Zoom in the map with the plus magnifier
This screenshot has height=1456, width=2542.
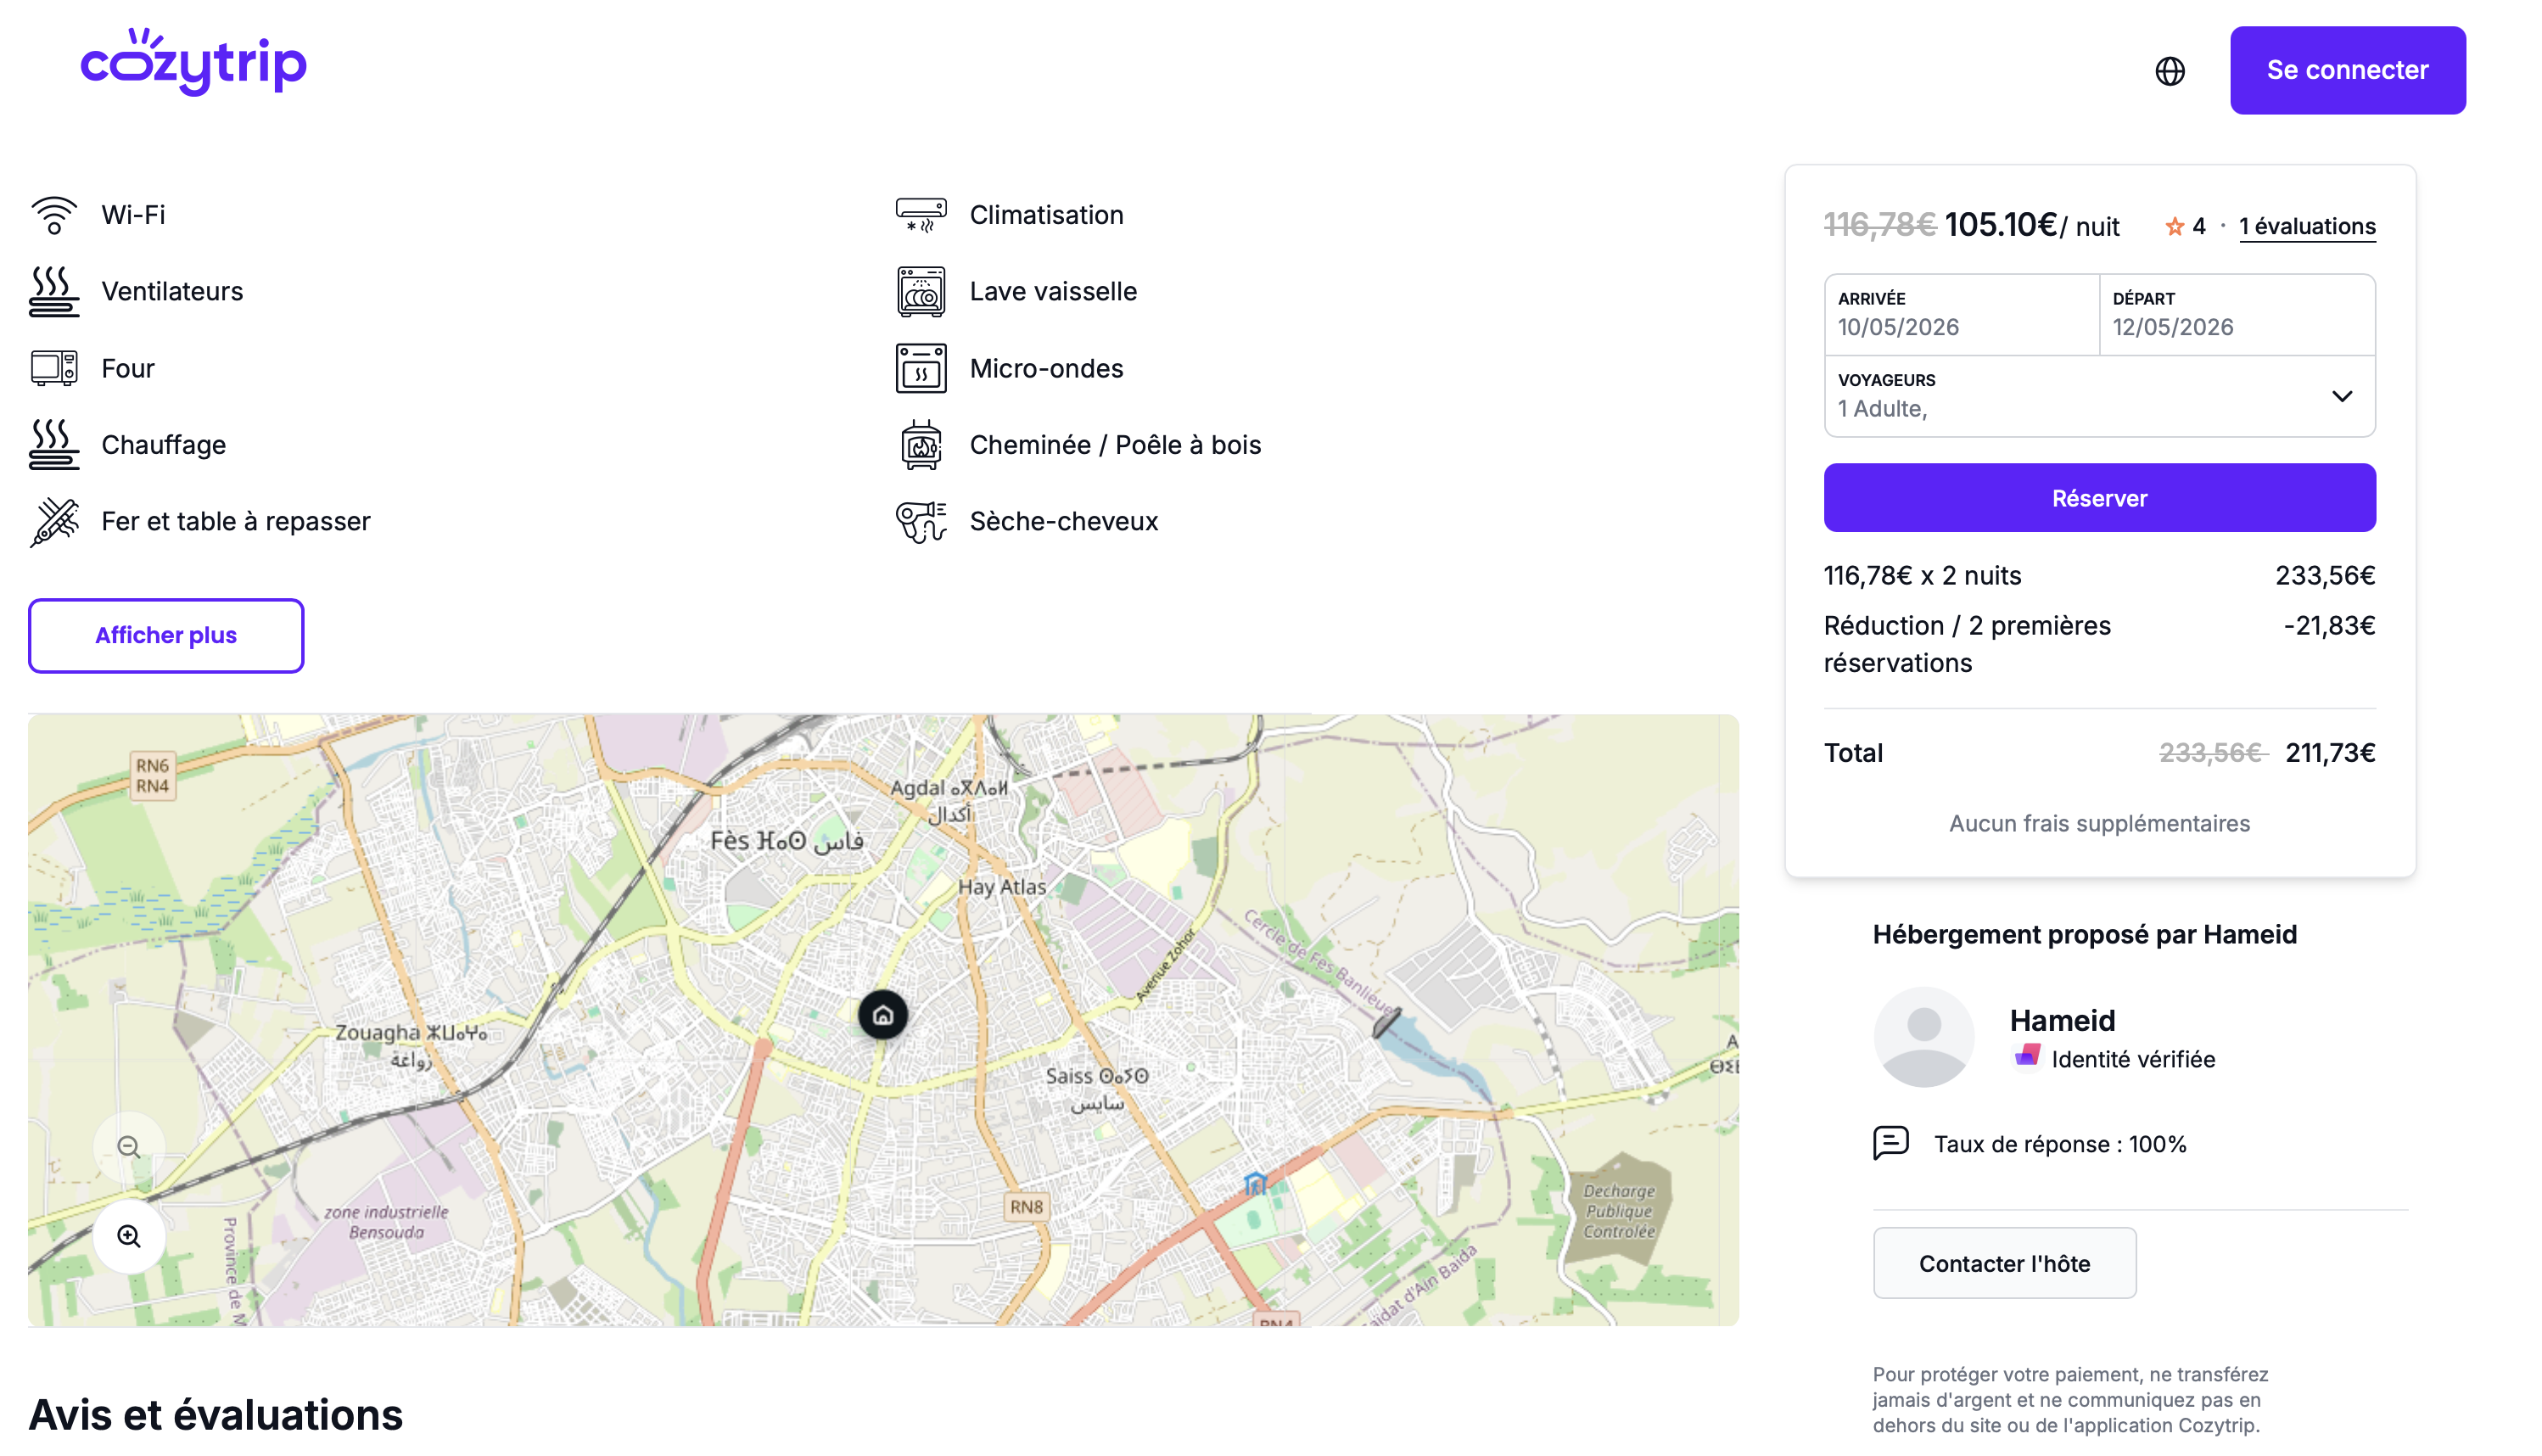click(x=129, y=1236)
